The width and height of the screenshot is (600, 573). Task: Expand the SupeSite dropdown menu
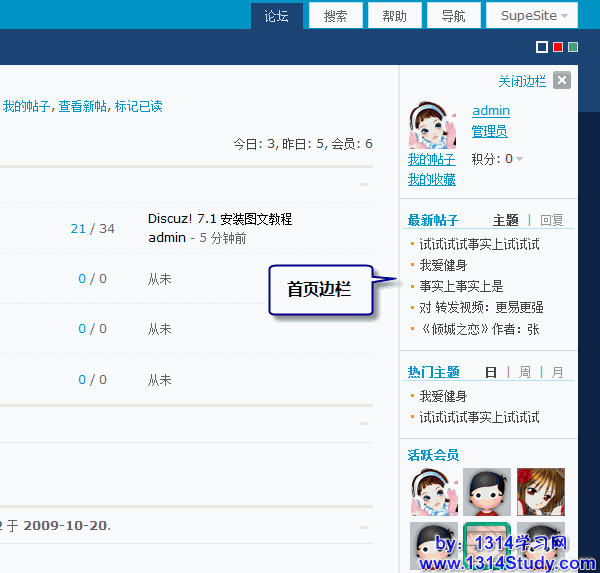[532, 16]
